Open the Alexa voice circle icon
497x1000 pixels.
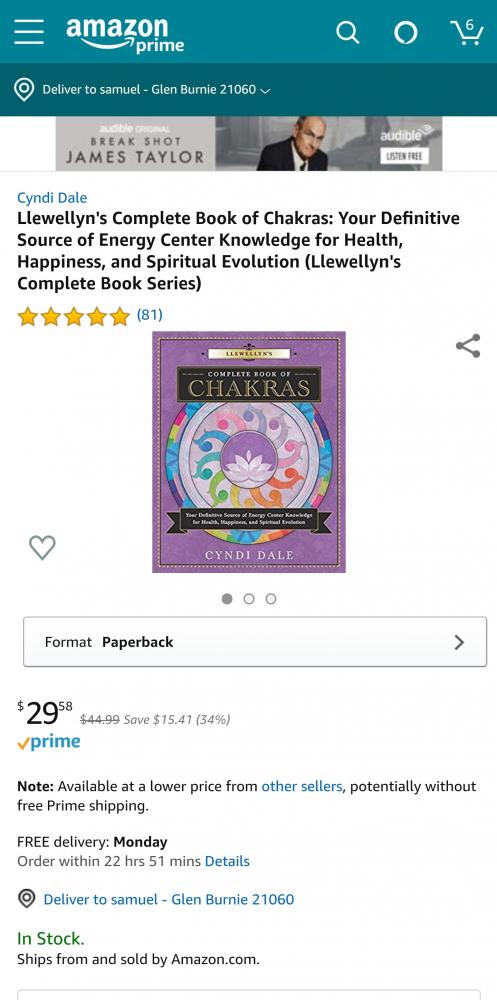(406, 32)
